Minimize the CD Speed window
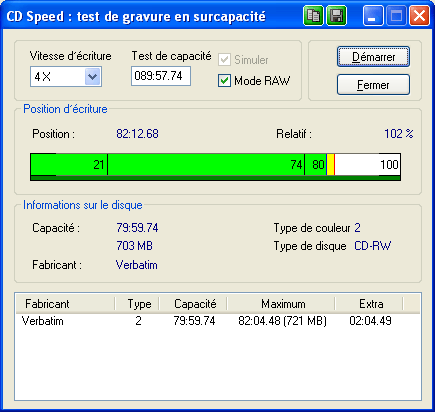435x412 pixels. [x=373, y=15]
